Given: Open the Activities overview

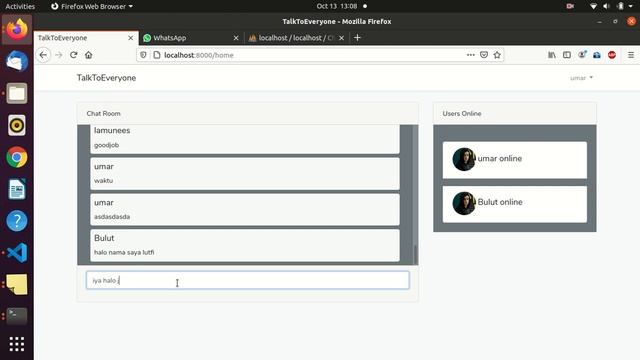Looking at the screenshot, I should click(x=20, y=6).
